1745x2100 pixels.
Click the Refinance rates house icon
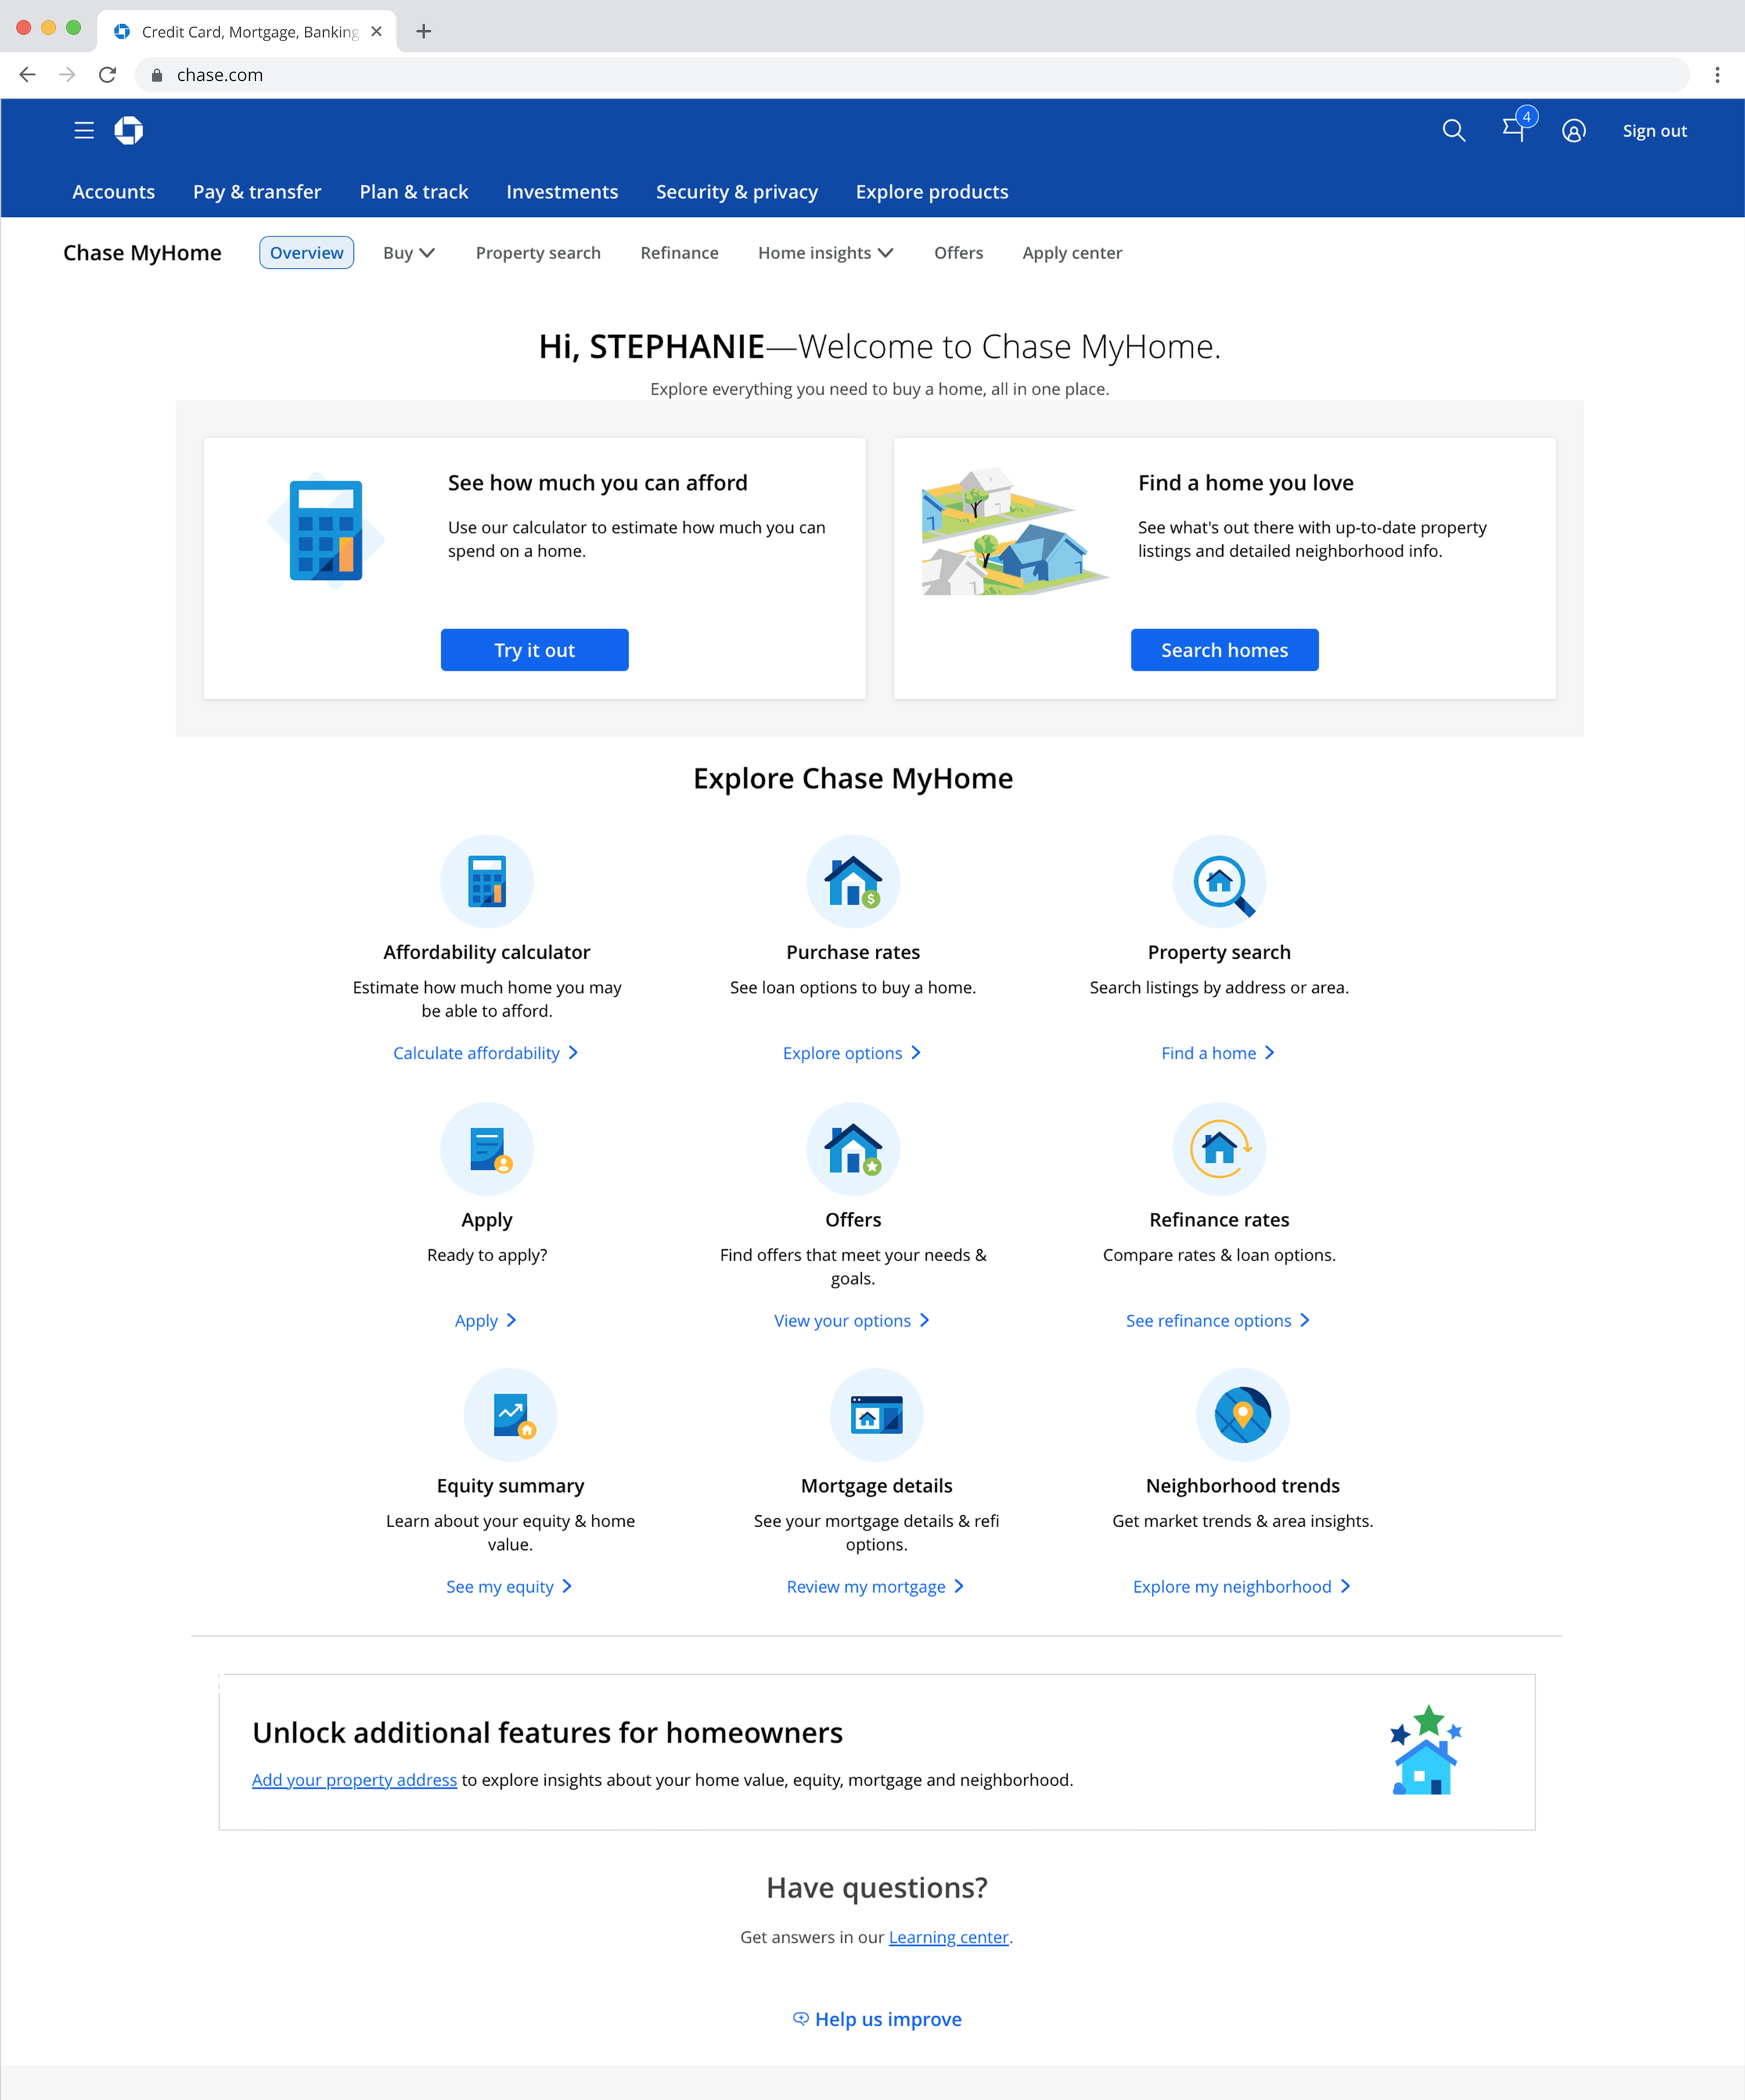[1219, 1149]
